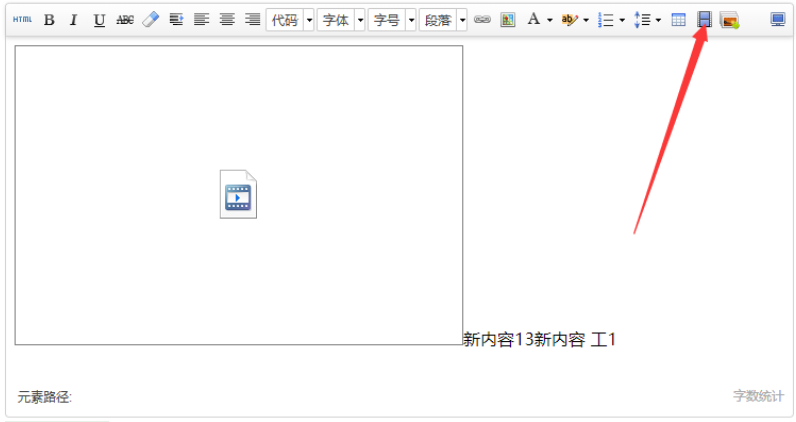Align text to the left

coord(202,20)
